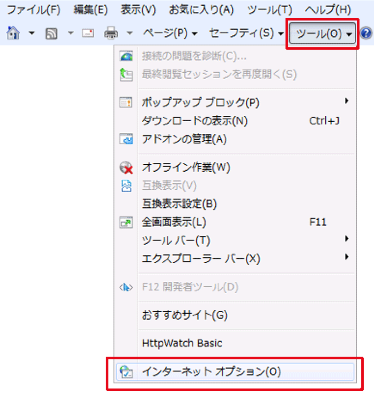This screenshot has height=400, width=374.
Task: Open the ファイル(F) menu
Action: click(33, 10)
